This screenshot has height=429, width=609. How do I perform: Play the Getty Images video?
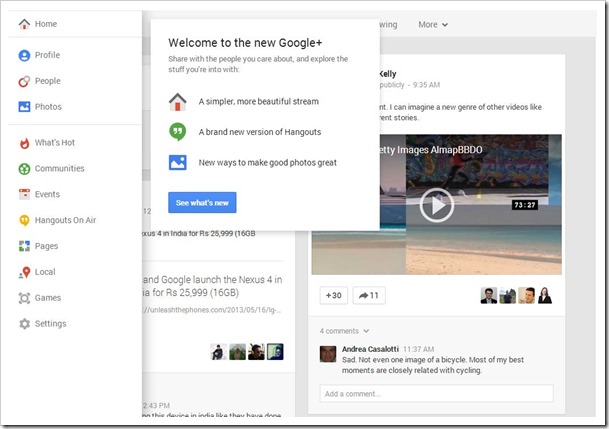coord(436,205)
